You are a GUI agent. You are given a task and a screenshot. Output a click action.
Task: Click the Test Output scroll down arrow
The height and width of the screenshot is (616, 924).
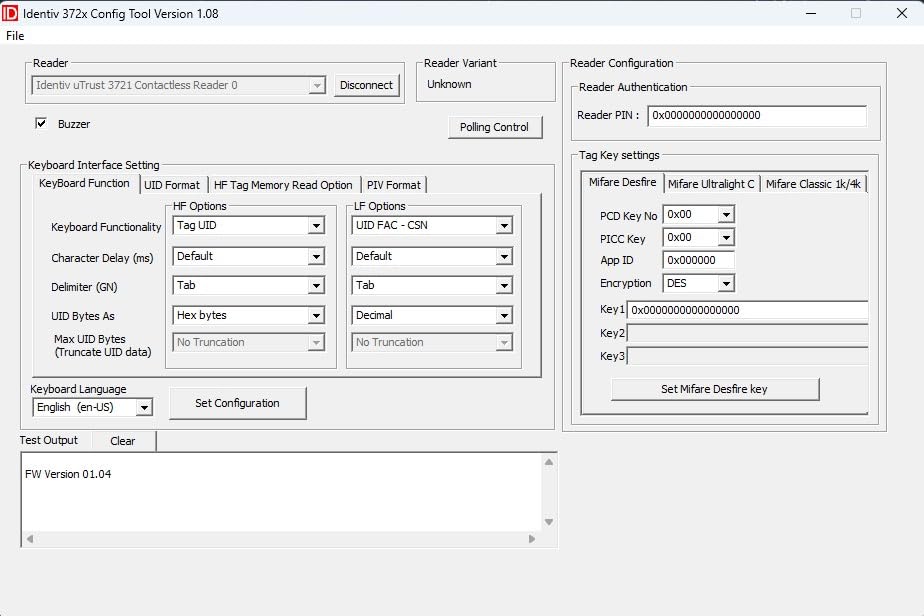click(548, 522)
